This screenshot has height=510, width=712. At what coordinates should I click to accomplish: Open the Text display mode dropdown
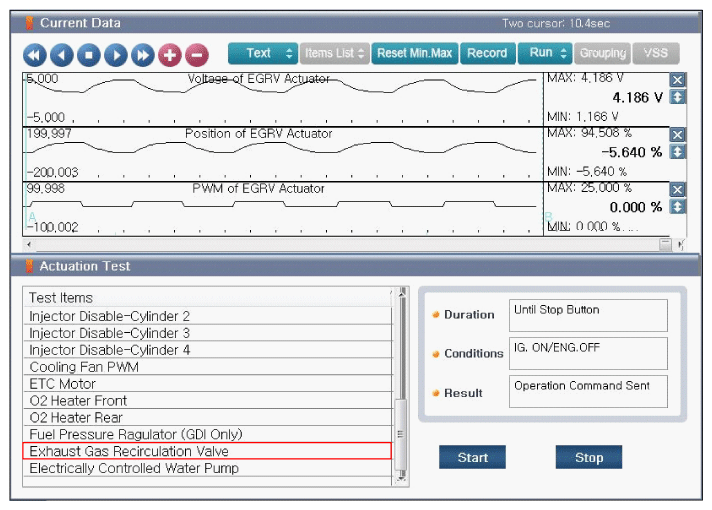coord(262,53)
